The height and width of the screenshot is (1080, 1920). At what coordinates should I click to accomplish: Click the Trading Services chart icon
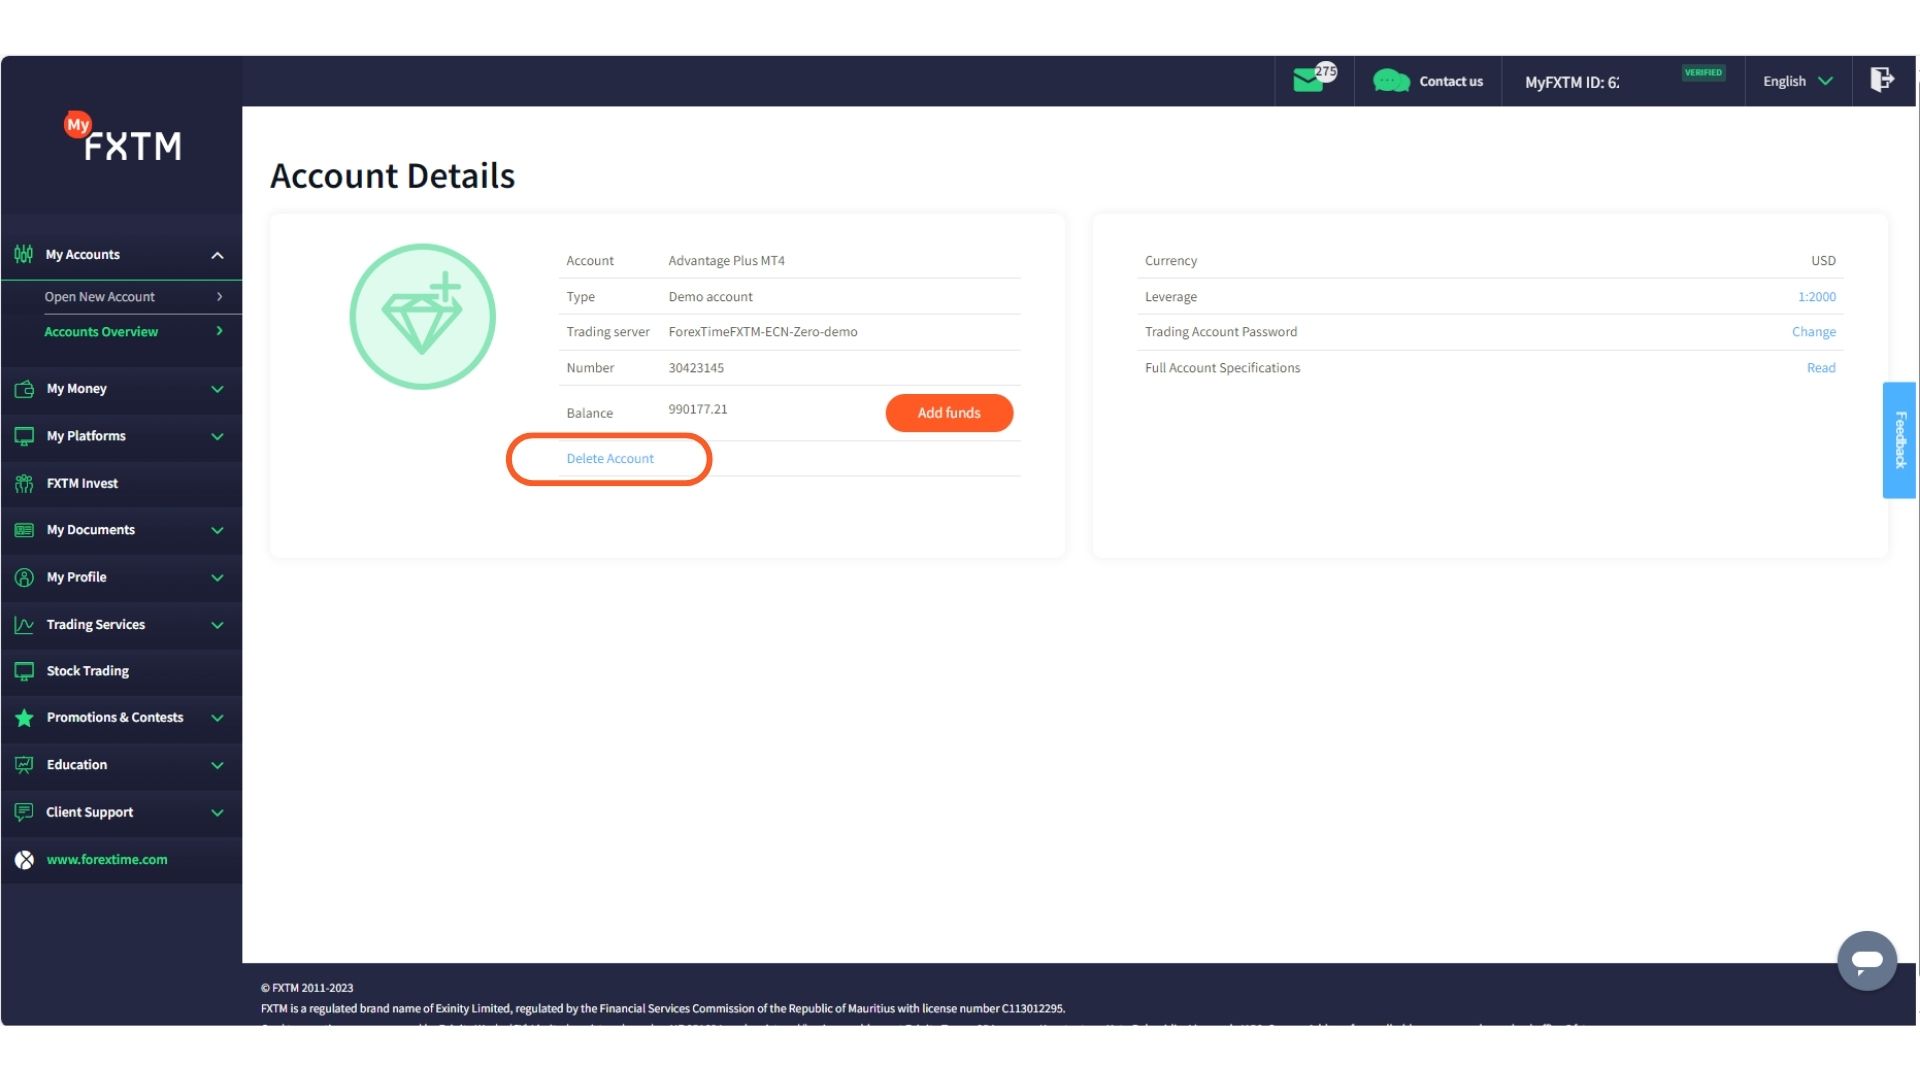click(x=24, y=625)
